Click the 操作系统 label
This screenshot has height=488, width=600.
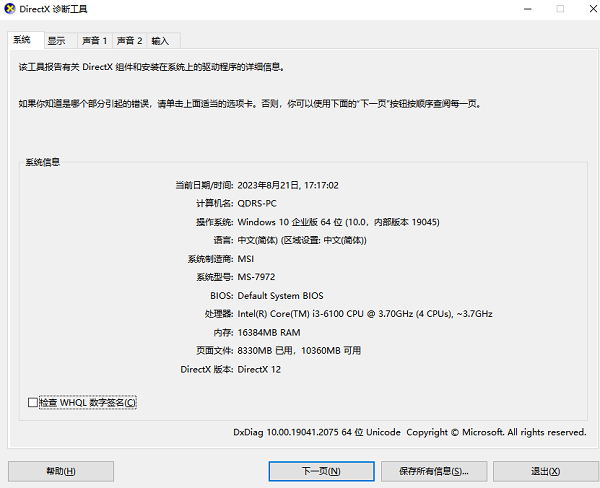click(x=214, y=222)
